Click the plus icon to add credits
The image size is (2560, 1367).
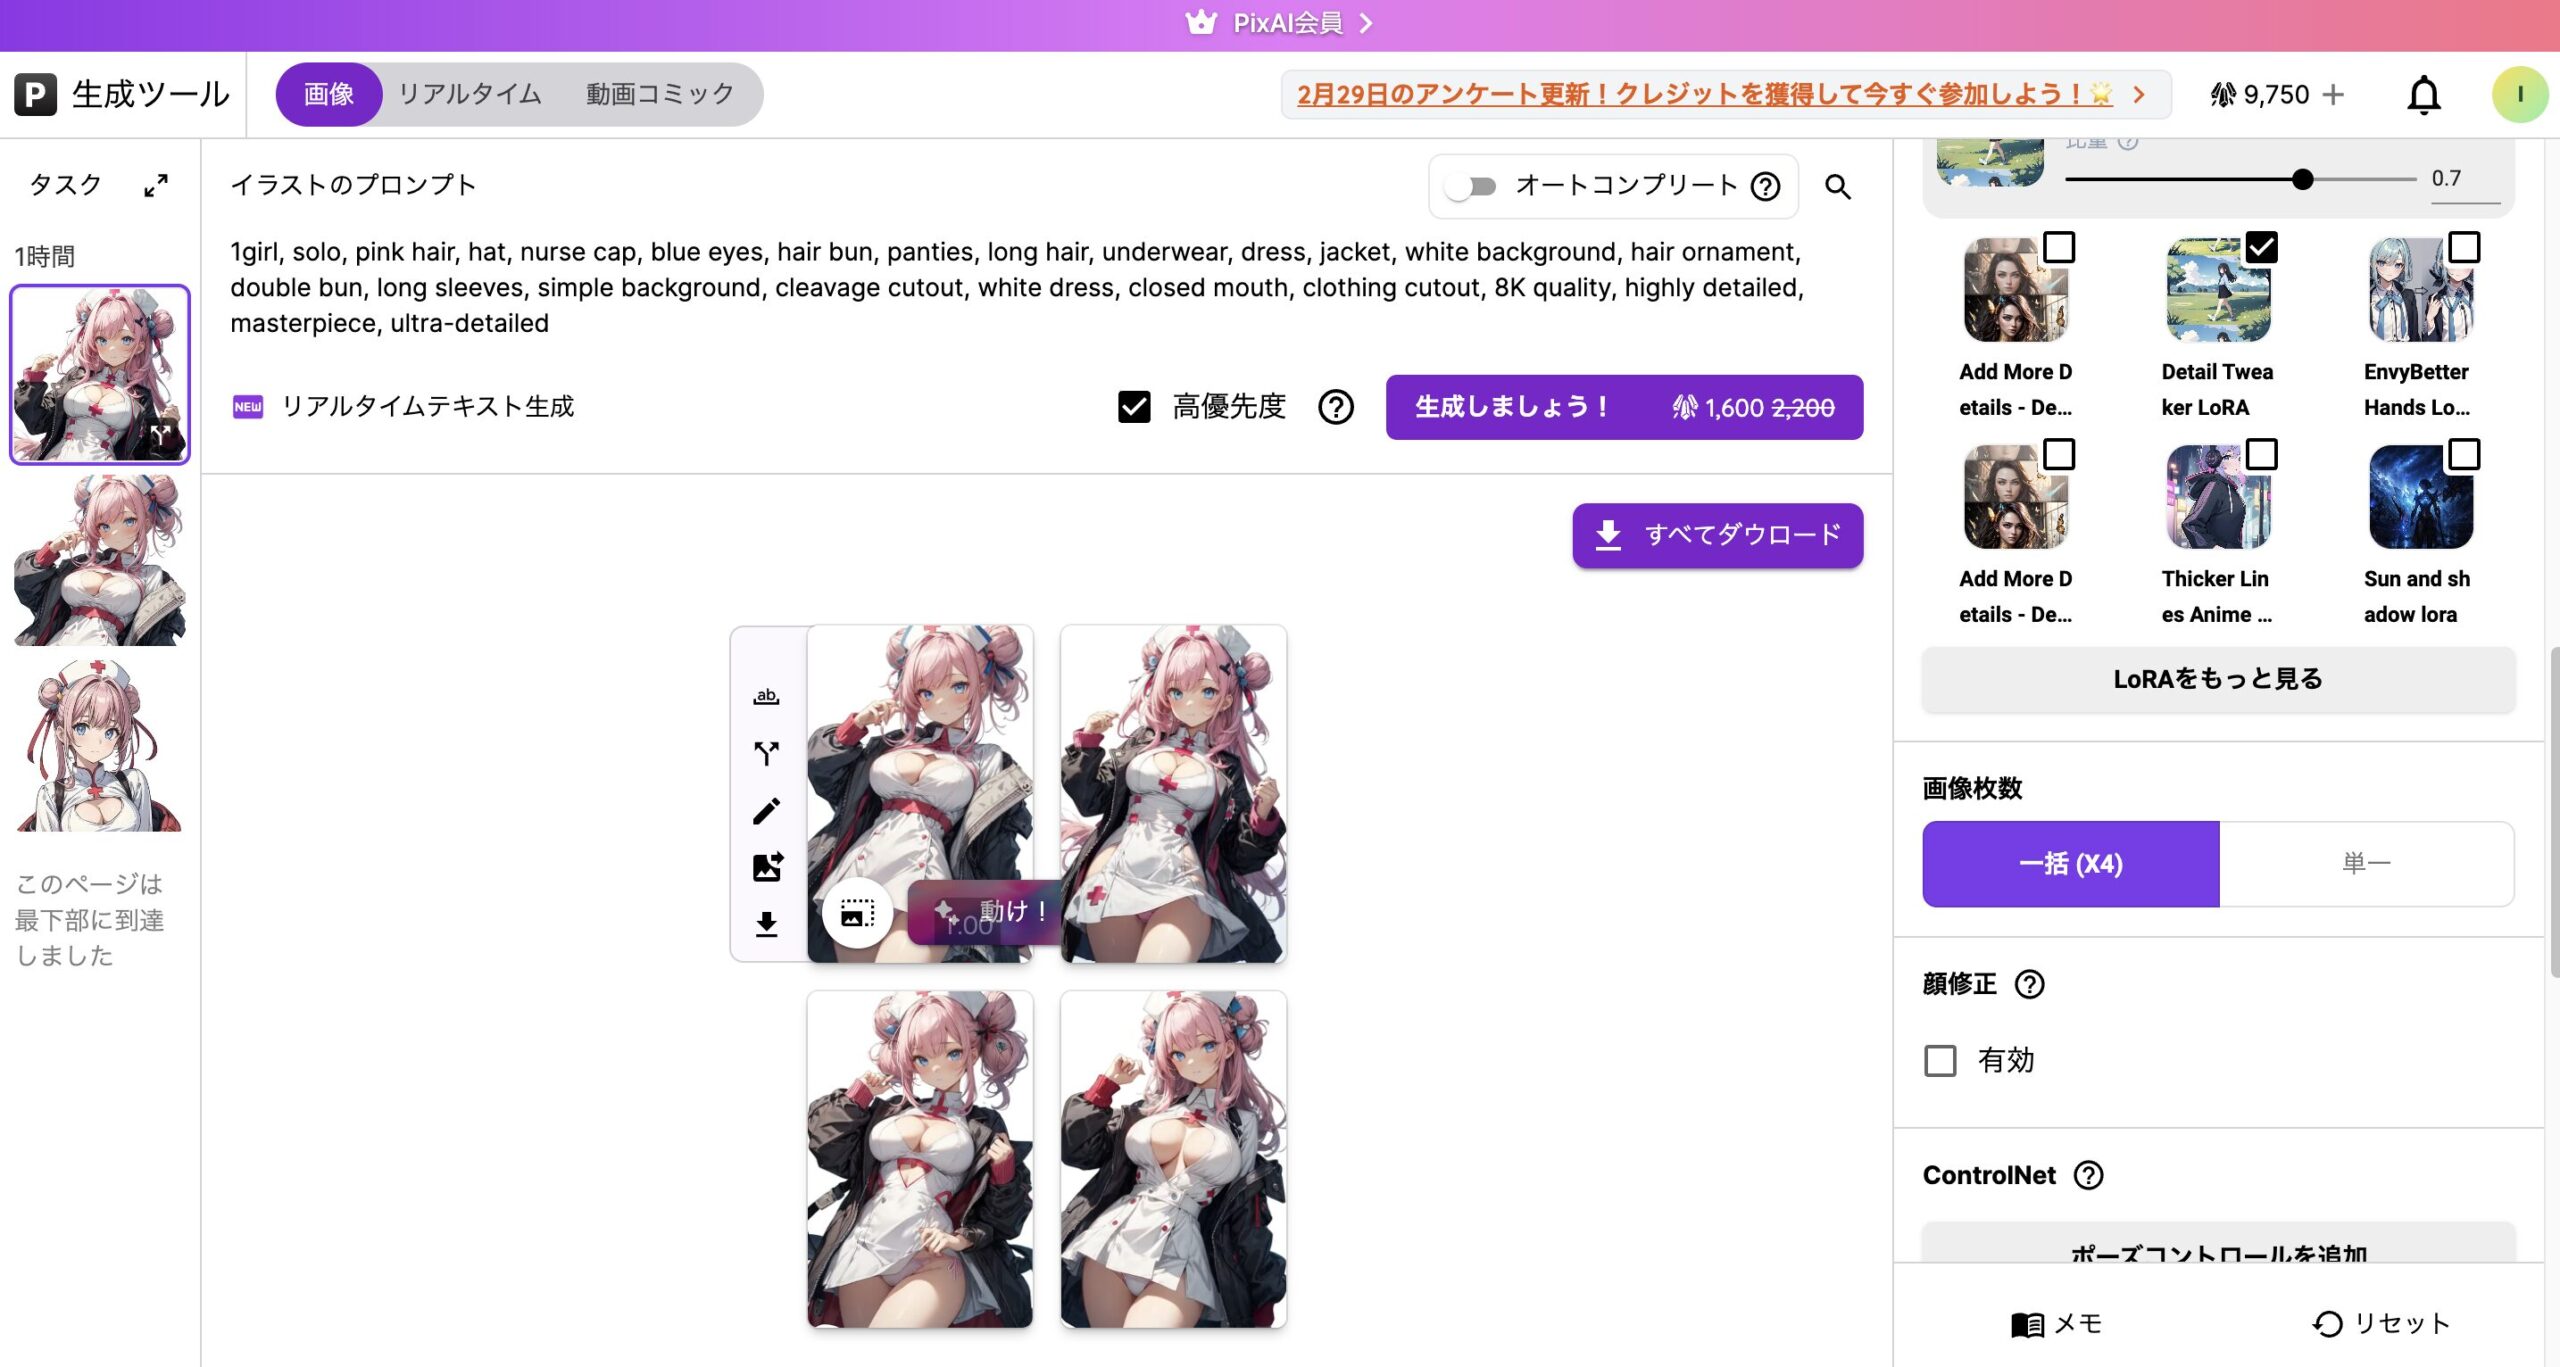[x=2333, y=95]
